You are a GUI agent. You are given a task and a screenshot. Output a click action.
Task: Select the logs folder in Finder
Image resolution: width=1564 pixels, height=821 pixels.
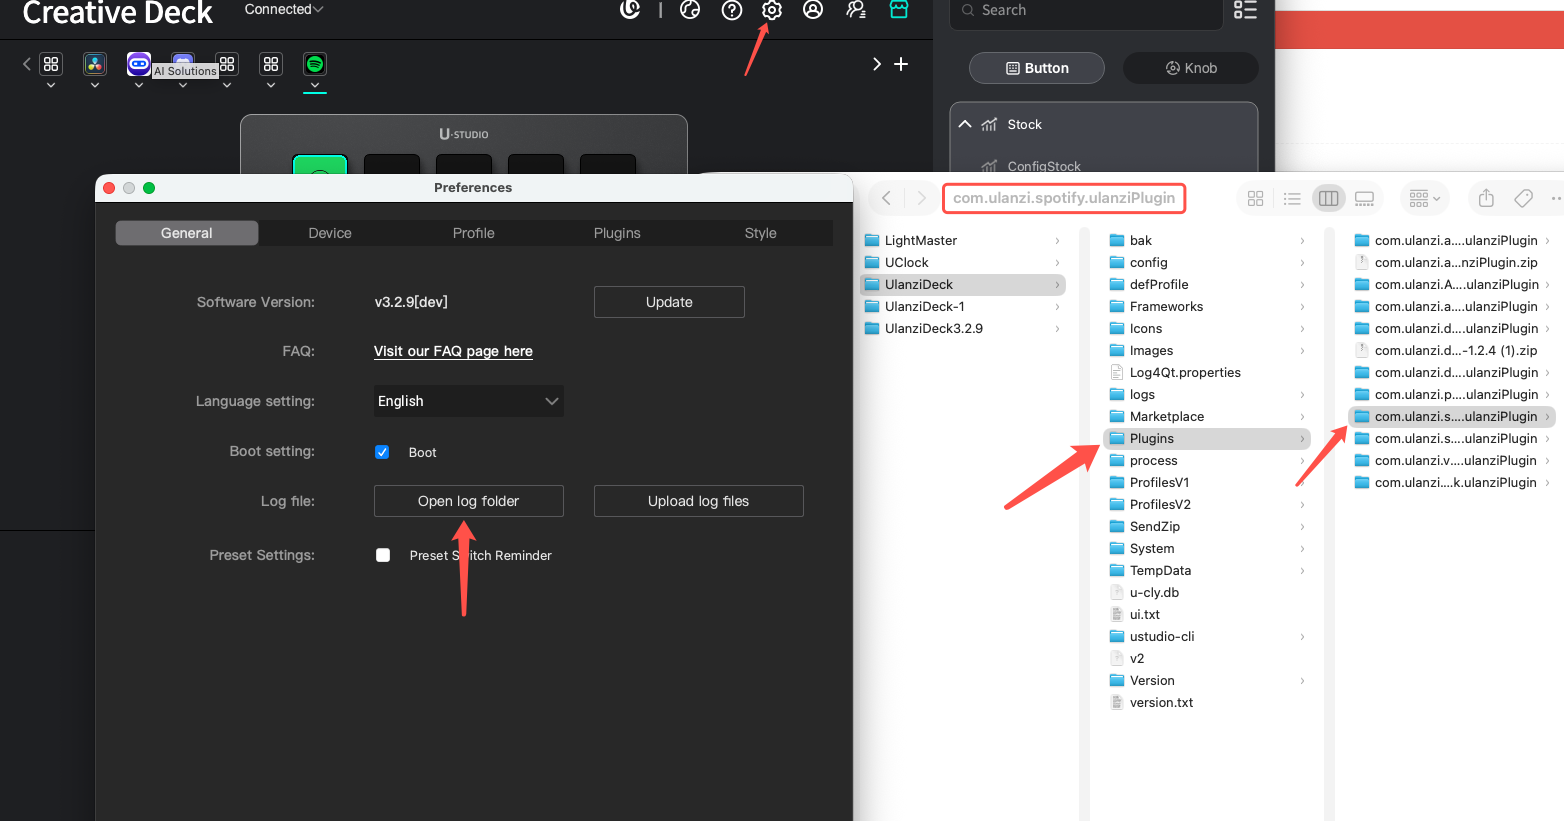(1207, 394)
